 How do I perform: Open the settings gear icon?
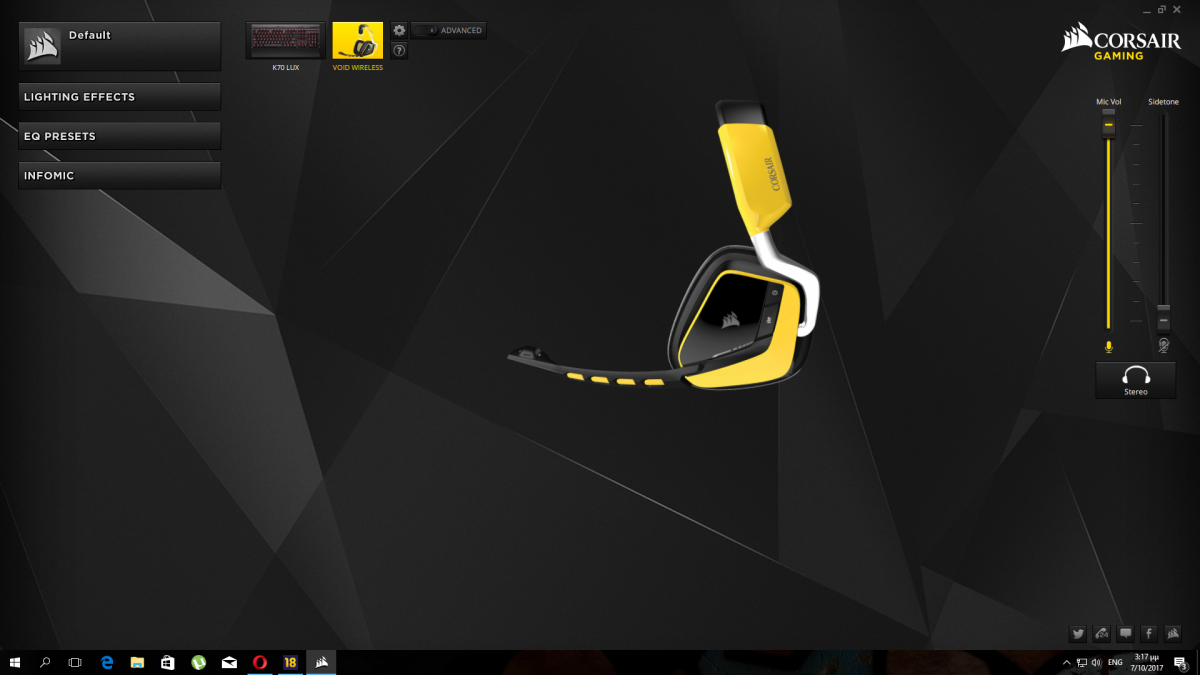[x=399, y=31]
